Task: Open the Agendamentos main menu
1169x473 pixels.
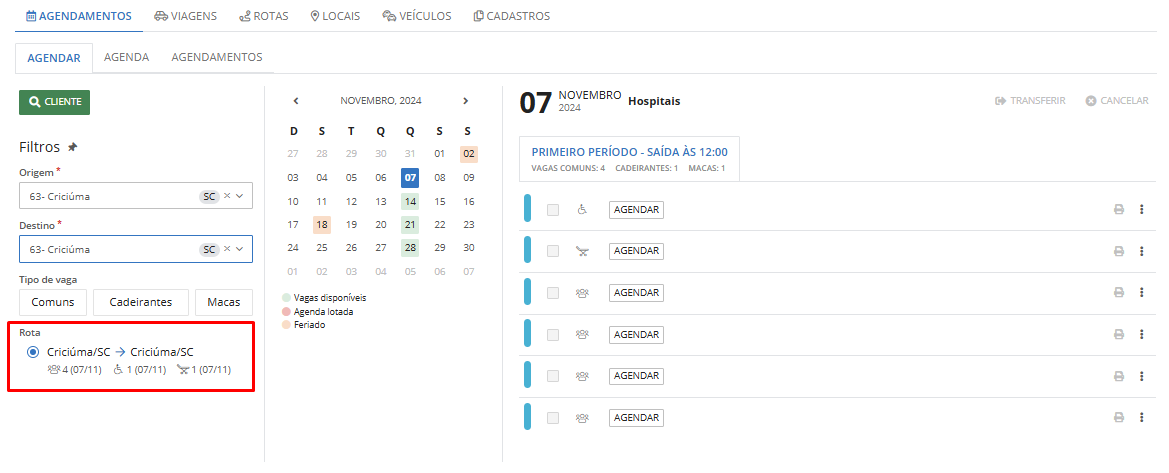Action: point(79,16)
